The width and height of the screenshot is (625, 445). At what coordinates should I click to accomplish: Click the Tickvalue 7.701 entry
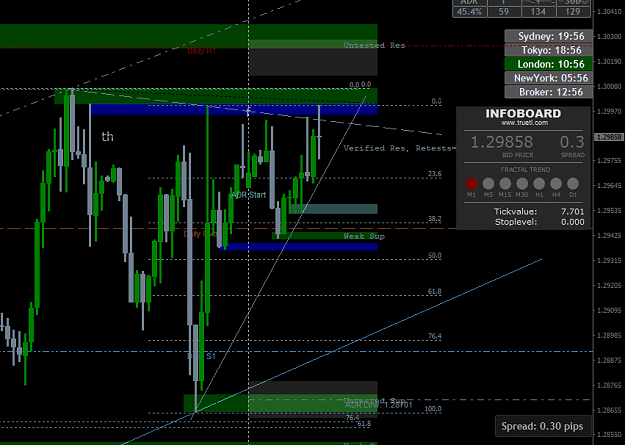(539, 212)
